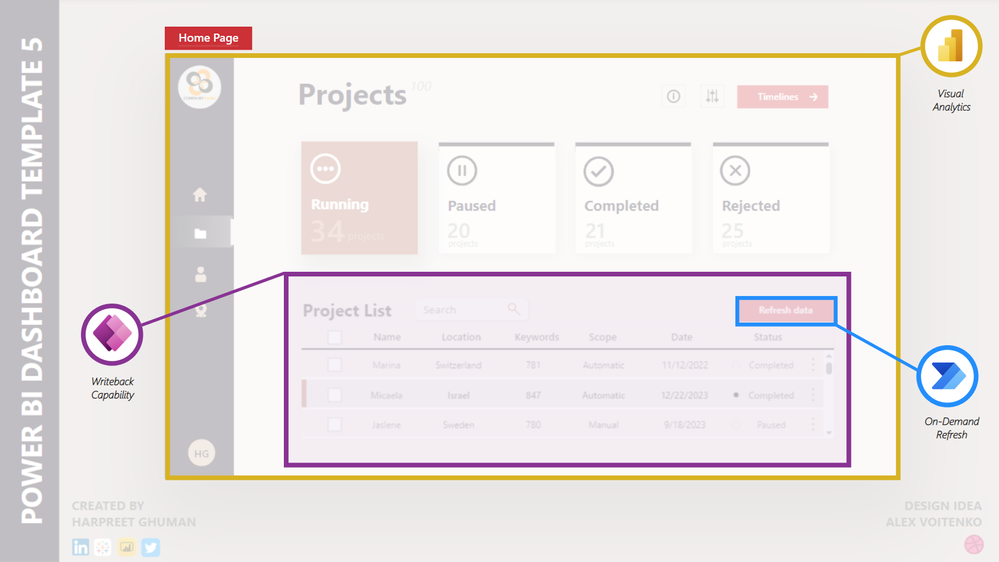Click the Name column header
Image resolution: width=999 pixels, height=562 pixels.
tap(387, 337)
